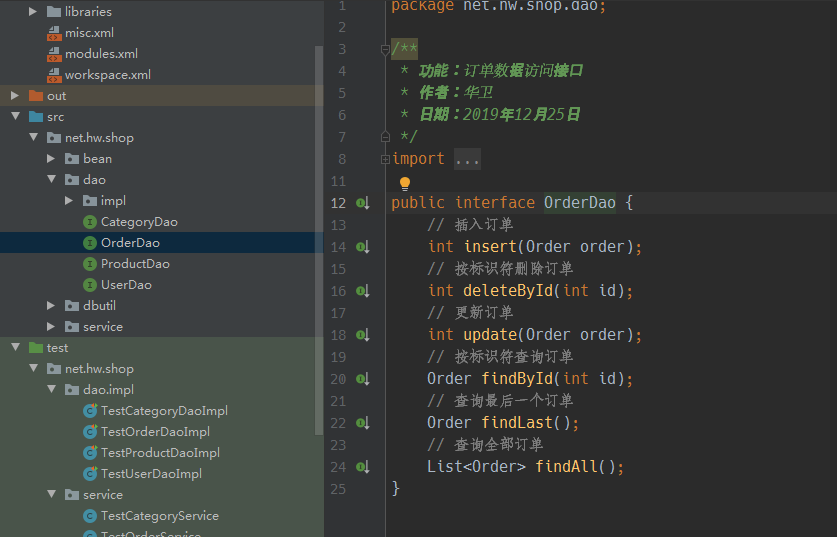
Task: Click the implemented marker on line 12
Action: coord(363,203)
